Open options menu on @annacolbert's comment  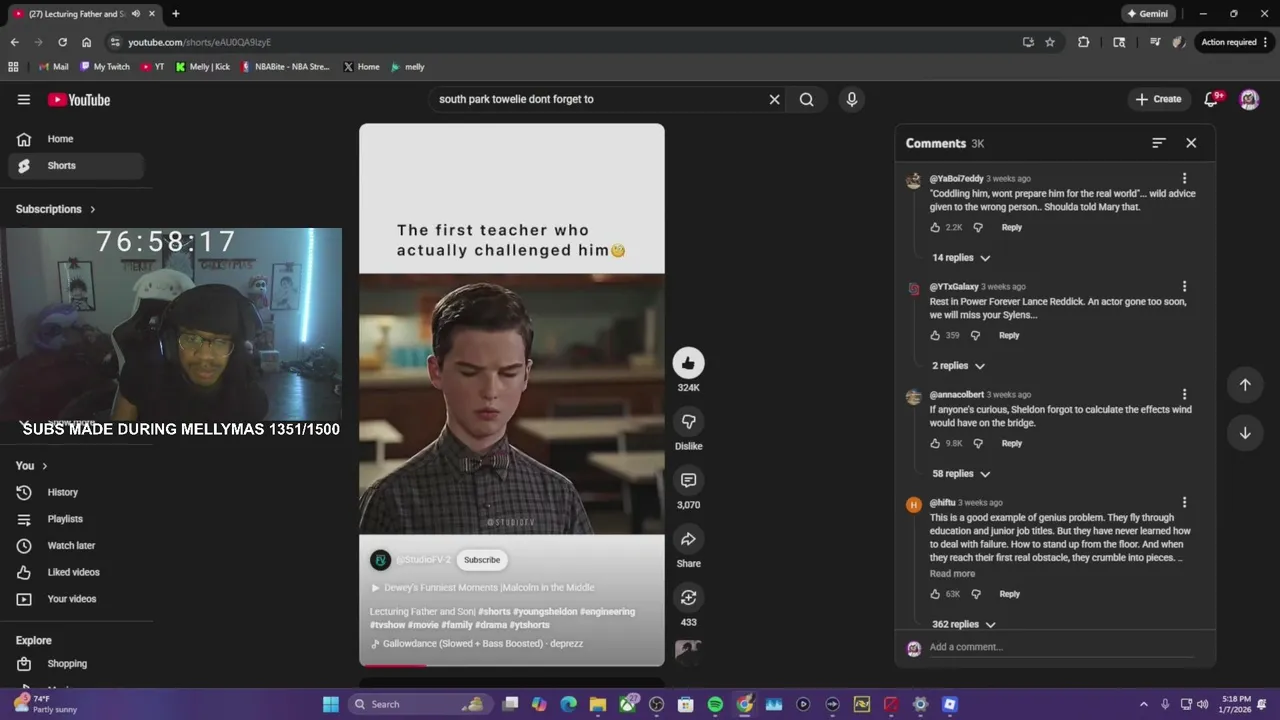(1184, 394)
